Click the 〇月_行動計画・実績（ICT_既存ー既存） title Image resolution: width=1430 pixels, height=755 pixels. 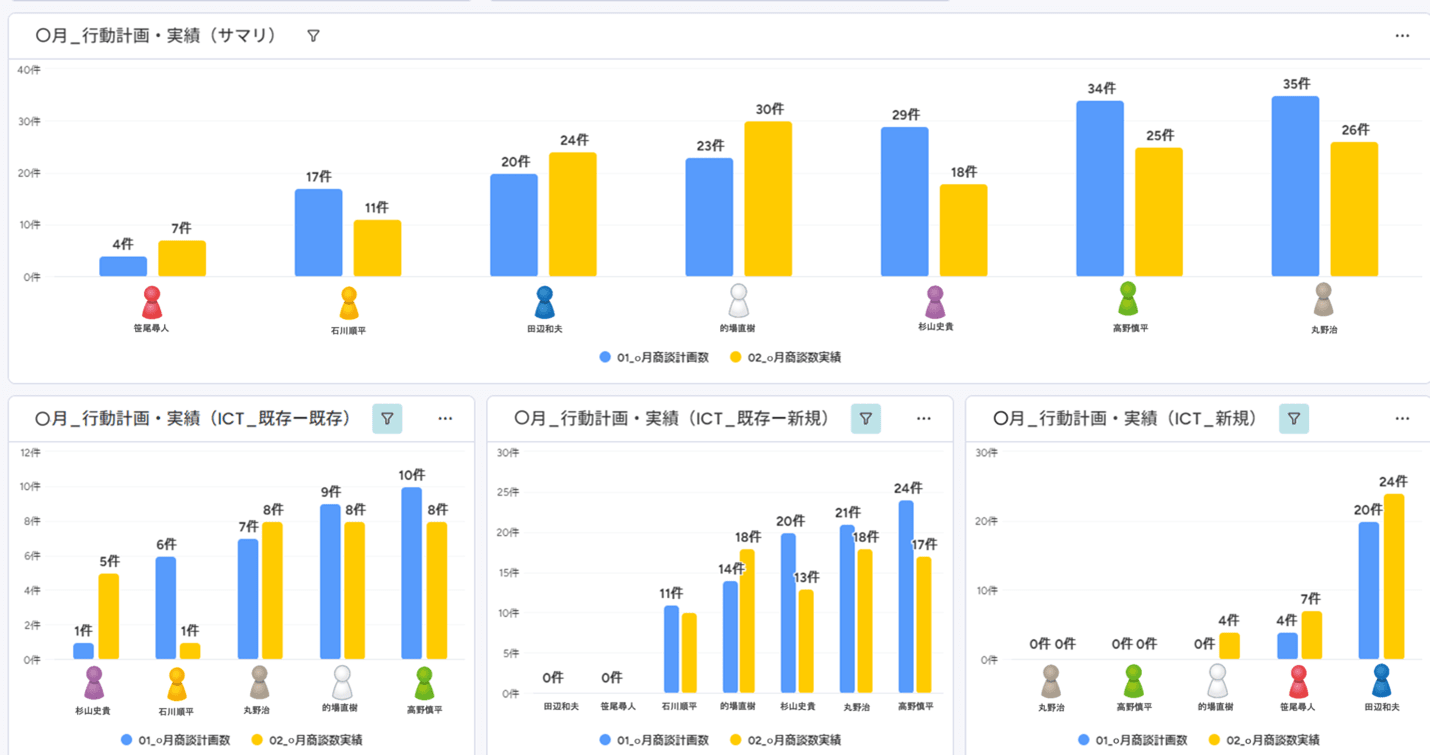pos(194,419)
